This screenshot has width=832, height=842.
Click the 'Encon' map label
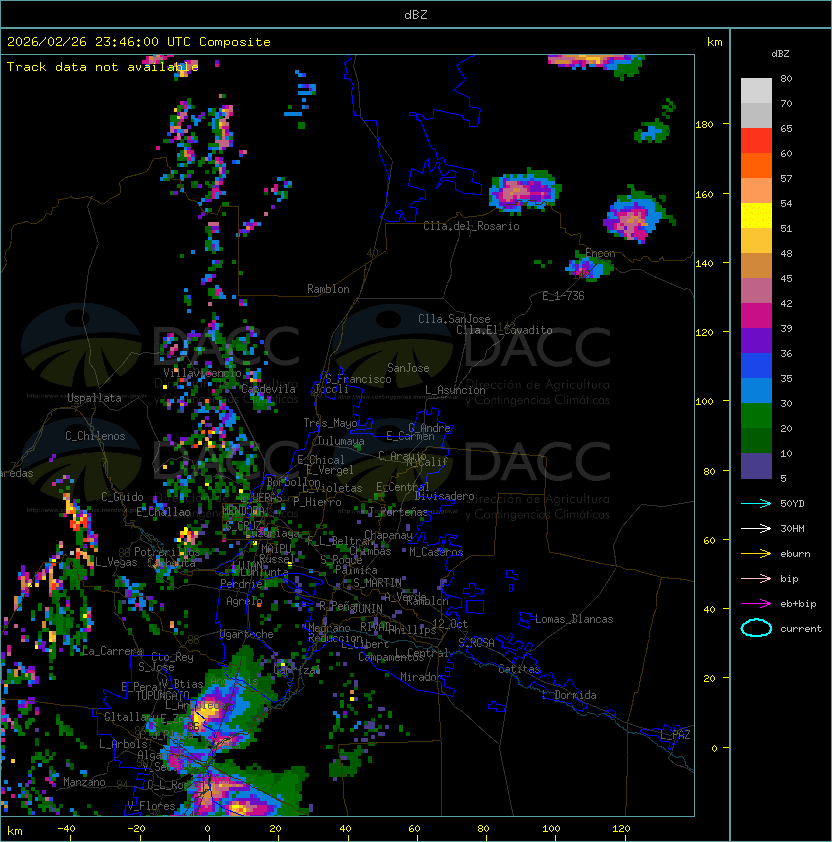click(x=600, y=253)
